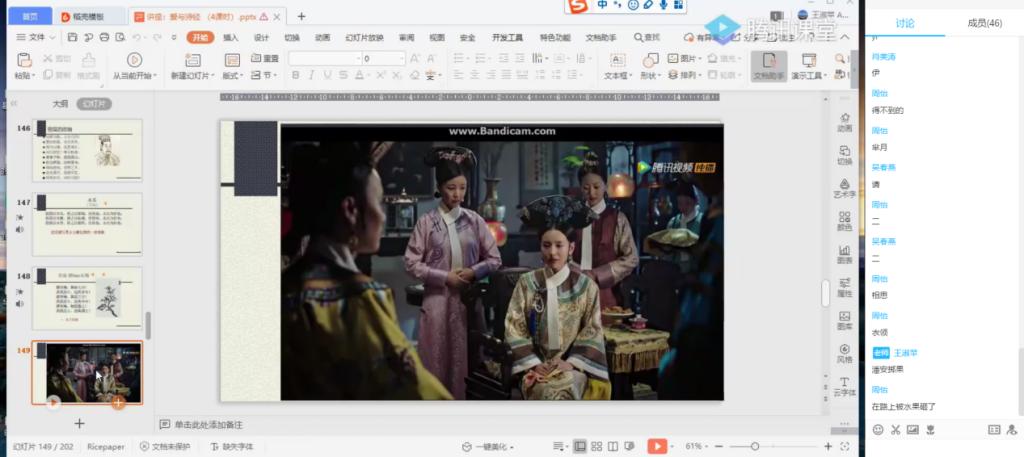Viewport: 1024px width, 457px height.
Task: Open Style (风格) sidebar icon
Action: tap(845, 353)
